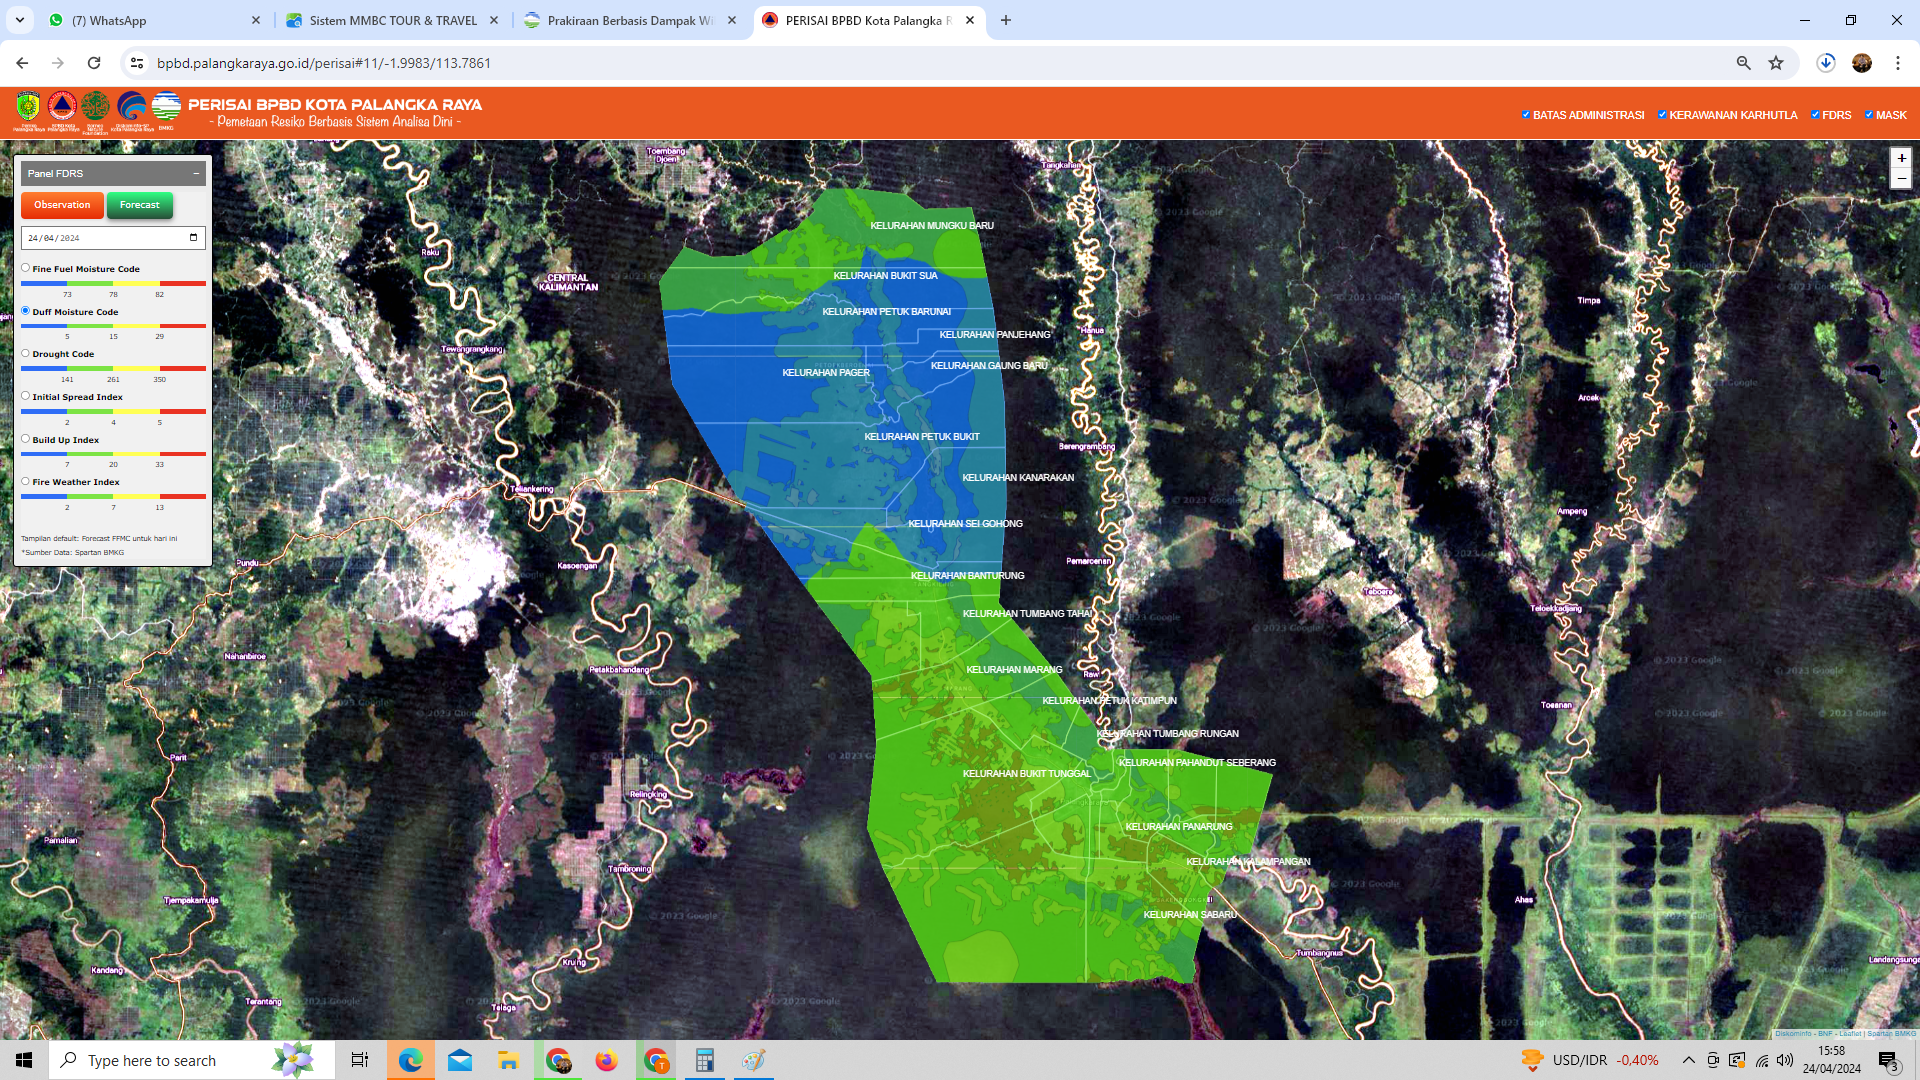Zoom in the map with plus button
1920x1080 pixels.
1901,158
